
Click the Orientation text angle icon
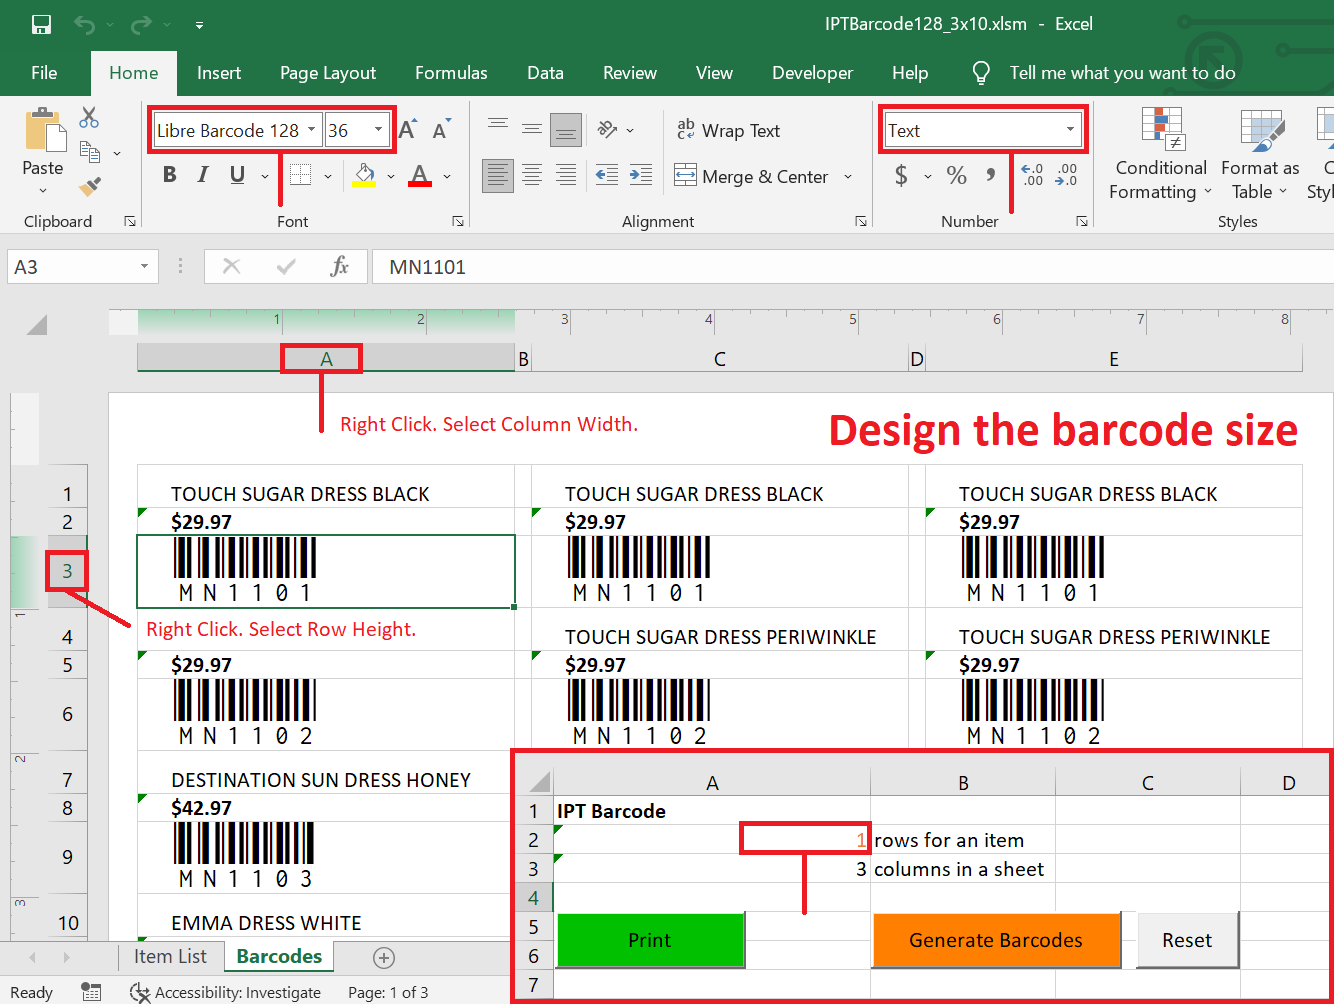607,130
